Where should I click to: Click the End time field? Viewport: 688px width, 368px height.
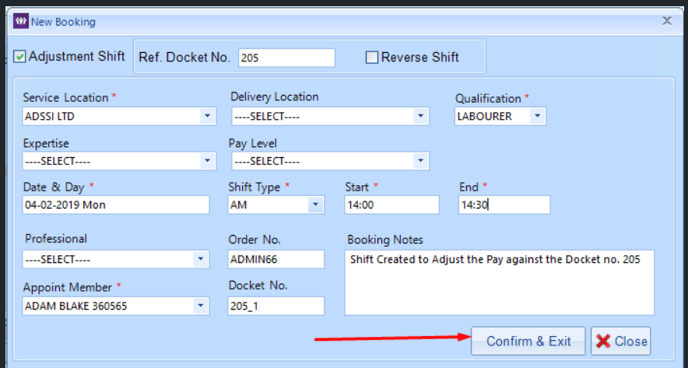tap(504, 205)
